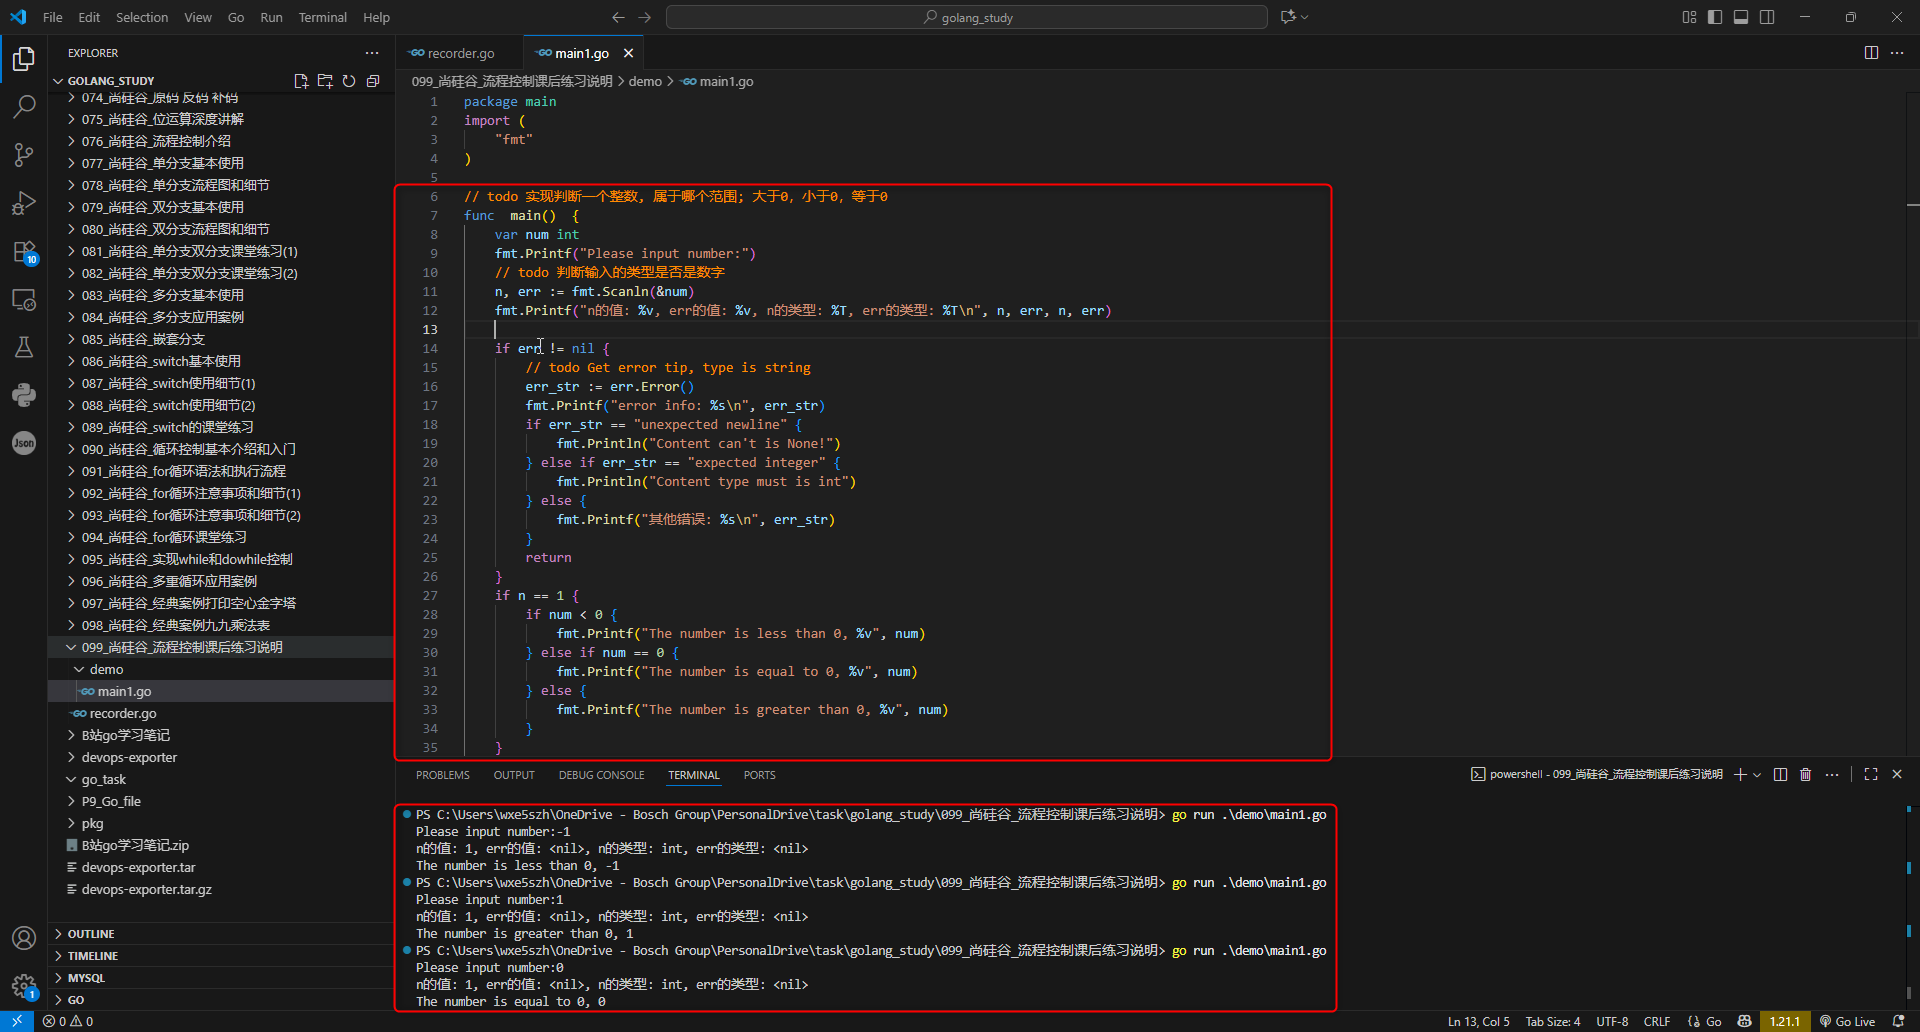Open the Manage gear menu
The width and height of the screenshot is (1920, 1032).
point(24,986)
